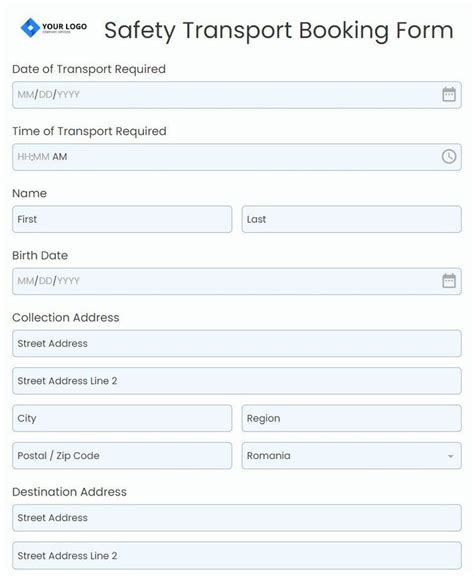Open calendar picker for Birth Date
Image resolution: width=474 pixels, height=576 pixels.
coord(448,281)
